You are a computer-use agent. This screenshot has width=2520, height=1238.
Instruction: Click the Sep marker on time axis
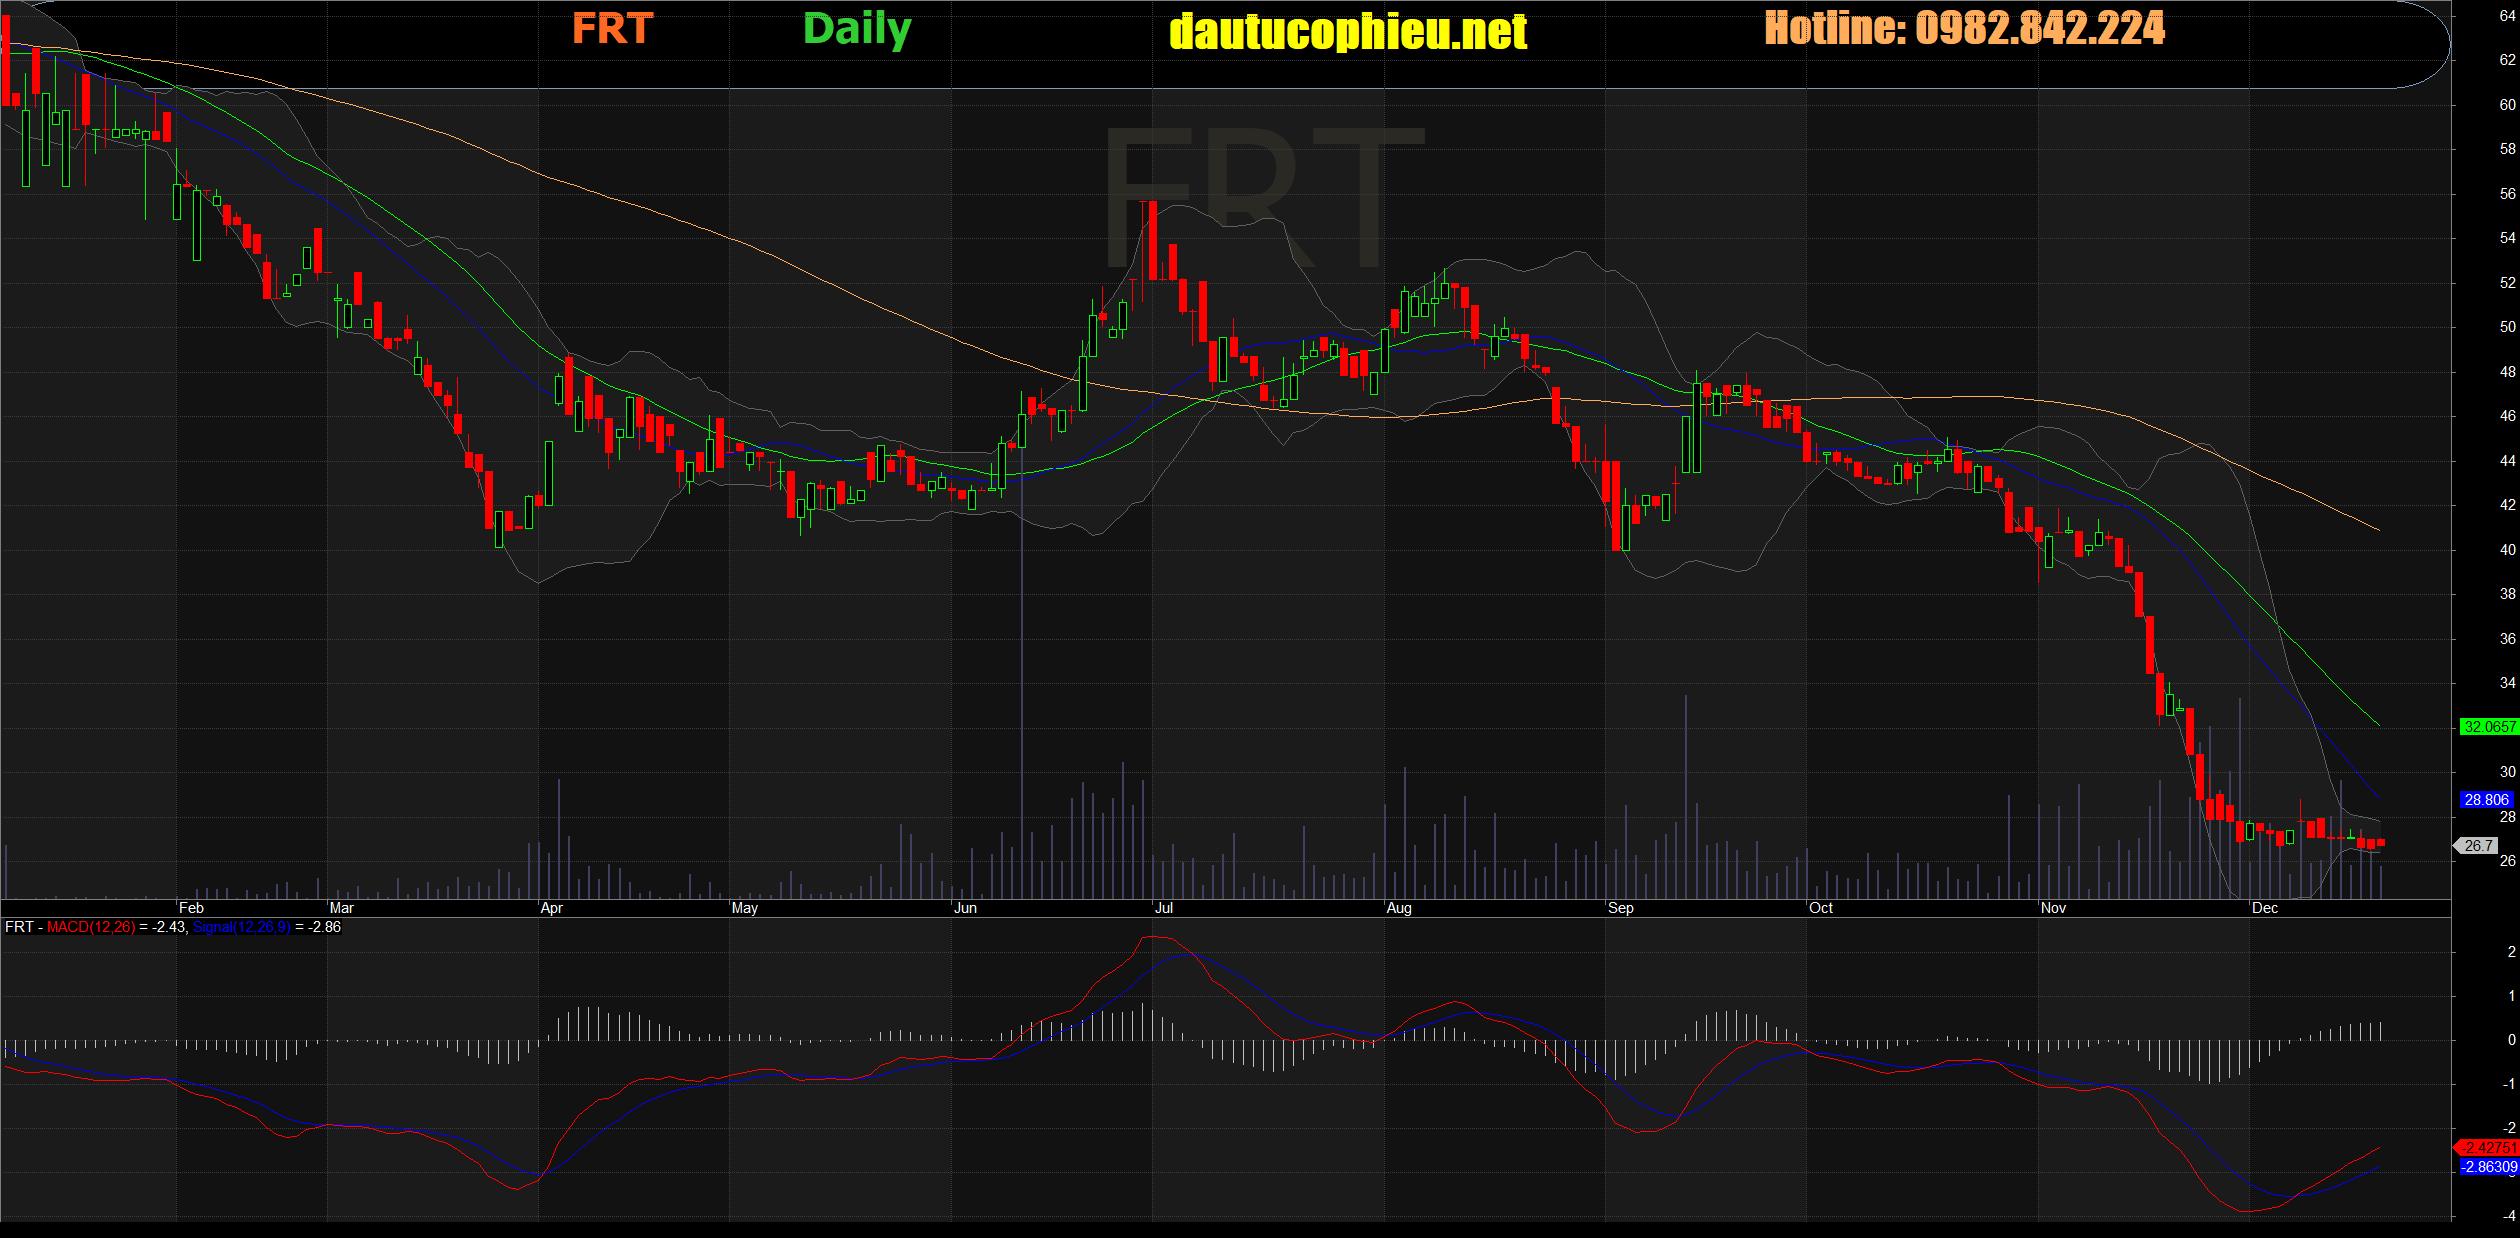[x=1620, y=908]
